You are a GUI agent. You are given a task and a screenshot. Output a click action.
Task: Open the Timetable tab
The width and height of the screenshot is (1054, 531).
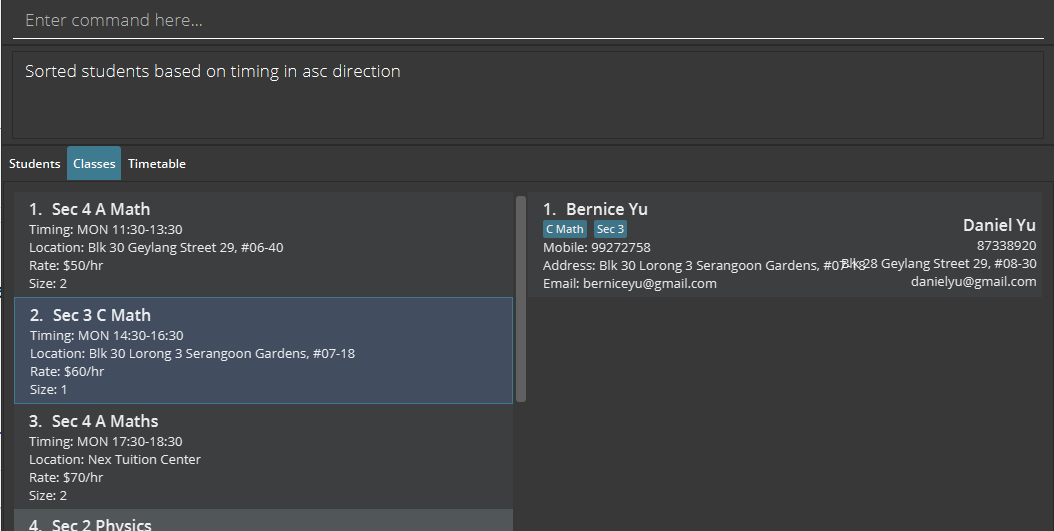pos(157,163)
